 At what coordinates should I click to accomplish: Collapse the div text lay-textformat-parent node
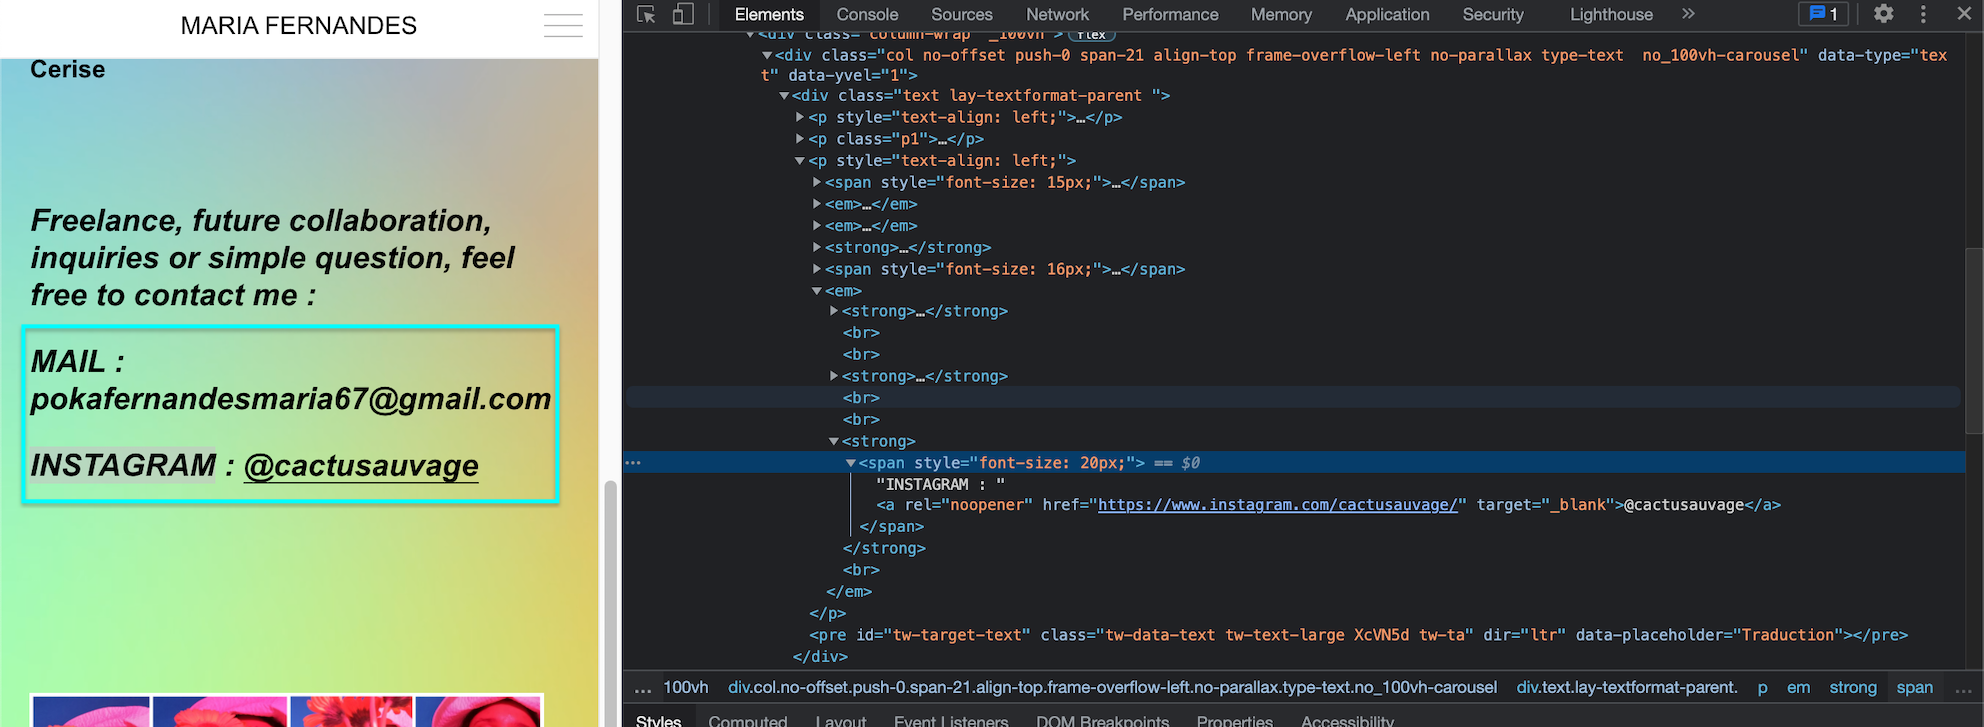(784, 96)
